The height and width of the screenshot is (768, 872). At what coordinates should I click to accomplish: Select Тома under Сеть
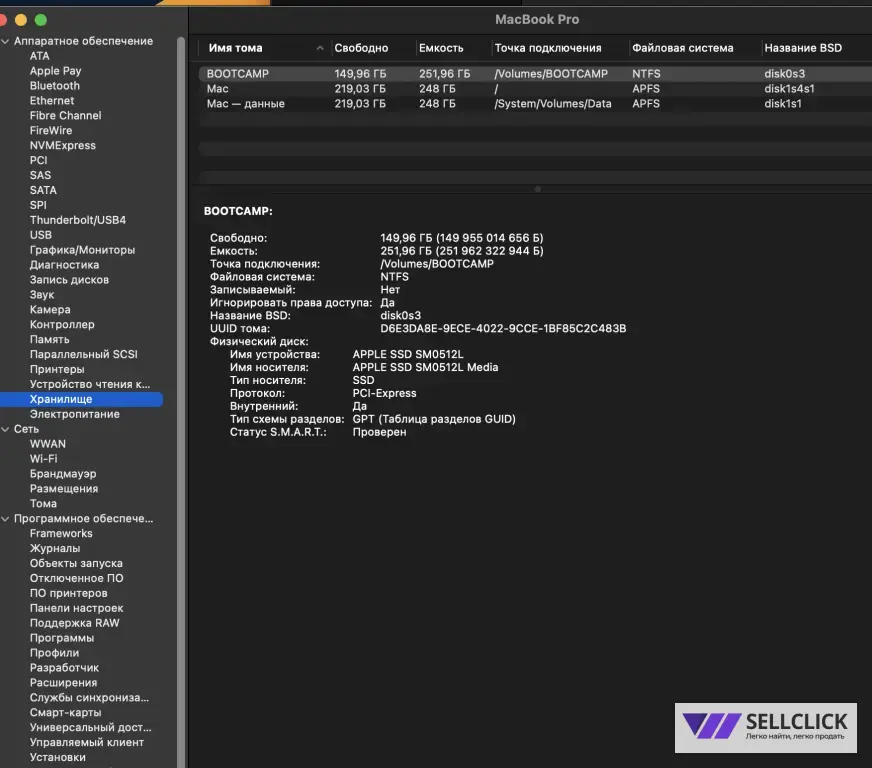43,504
